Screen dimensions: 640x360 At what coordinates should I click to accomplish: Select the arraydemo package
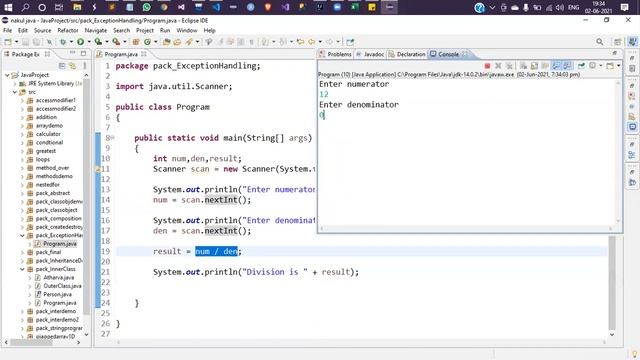pyautogui.click(x=49, y=126)
